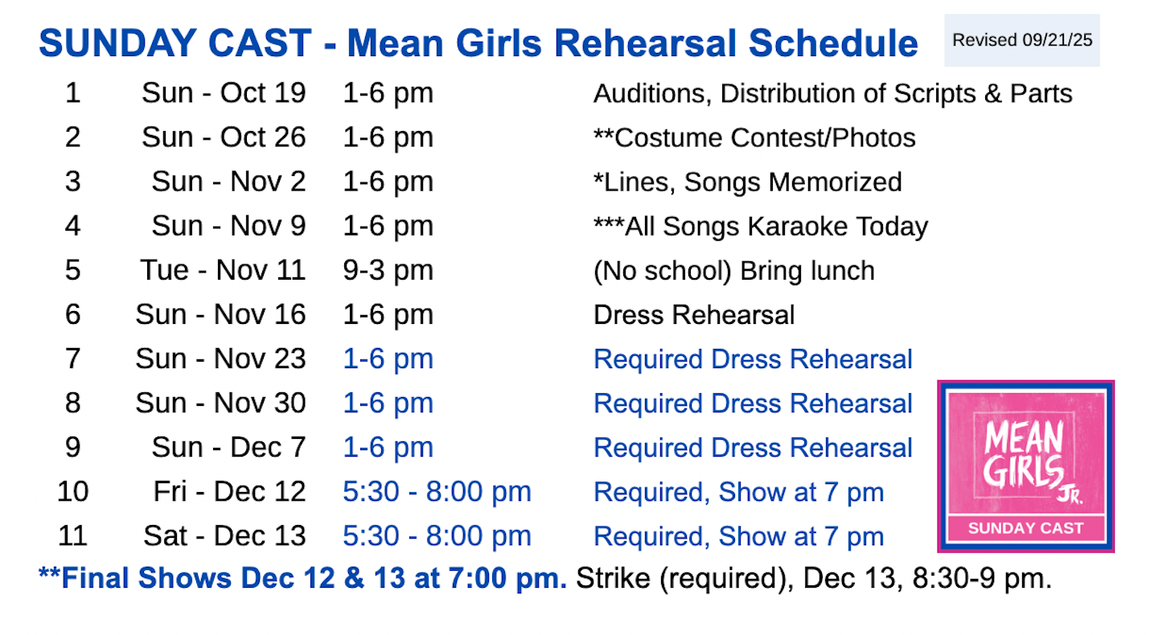Click the black Dress Rehearsal text for Nov 16
The width and height of the screenshot is (1150, 635).
pos(694,315)
